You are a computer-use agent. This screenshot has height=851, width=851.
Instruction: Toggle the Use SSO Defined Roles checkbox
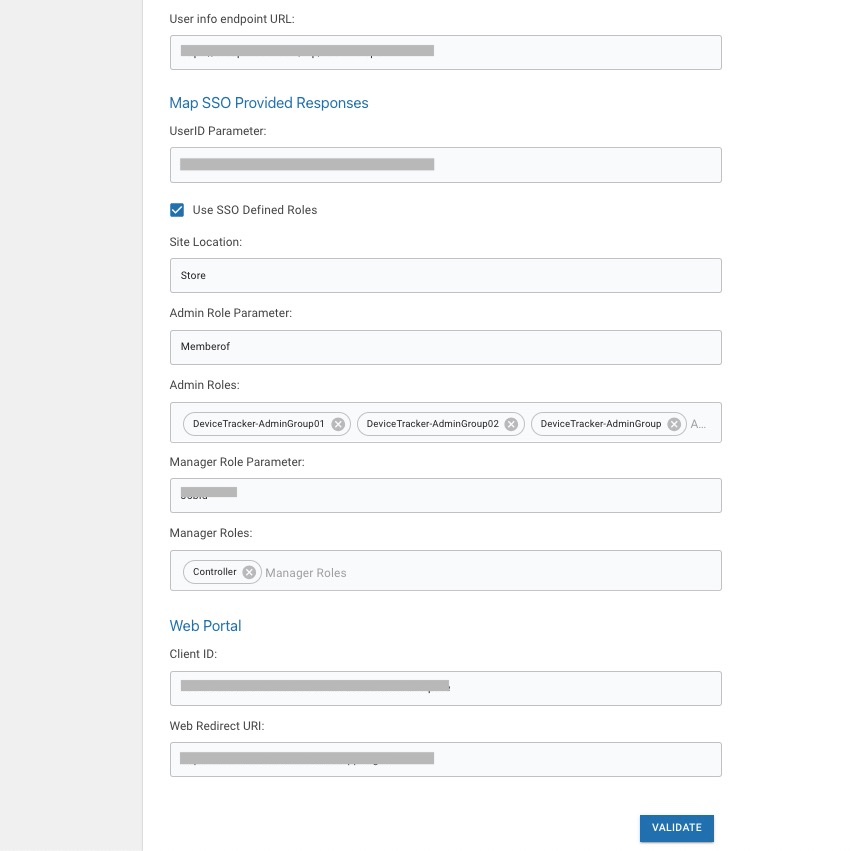pyautogui.click(x=177, y=210)
